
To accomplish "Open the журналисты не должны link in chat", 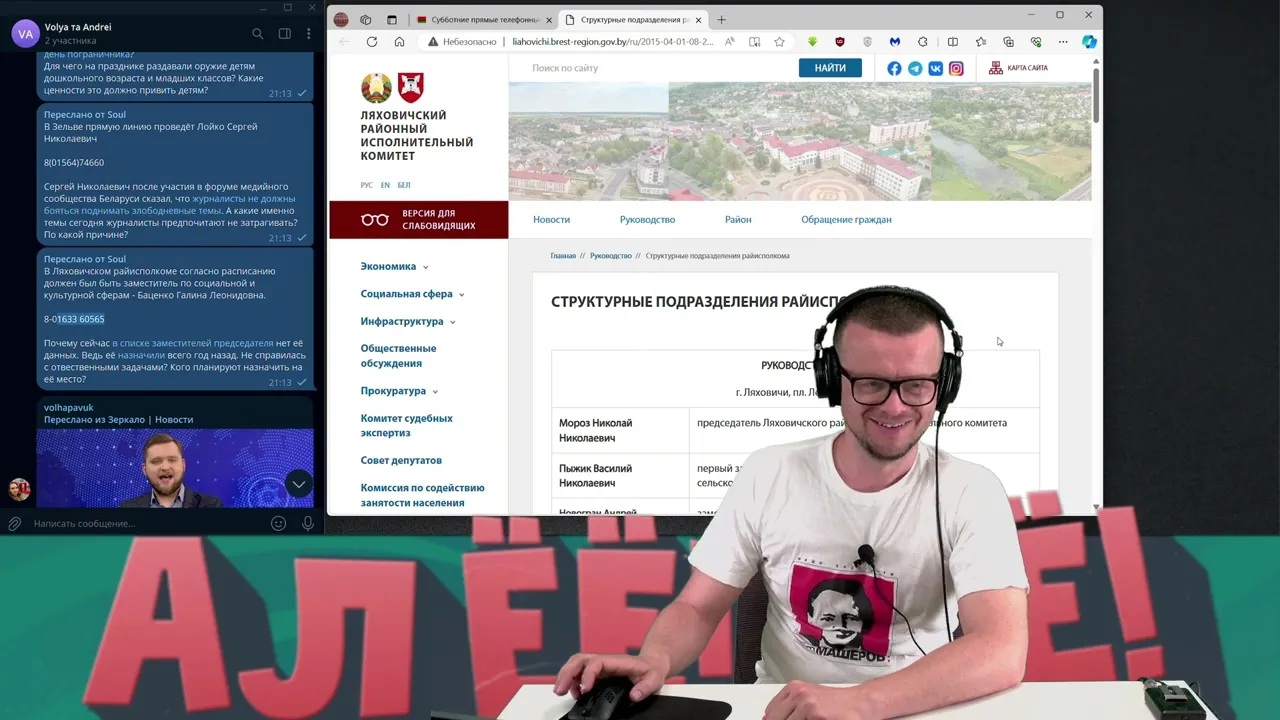I will click(243, 199).
